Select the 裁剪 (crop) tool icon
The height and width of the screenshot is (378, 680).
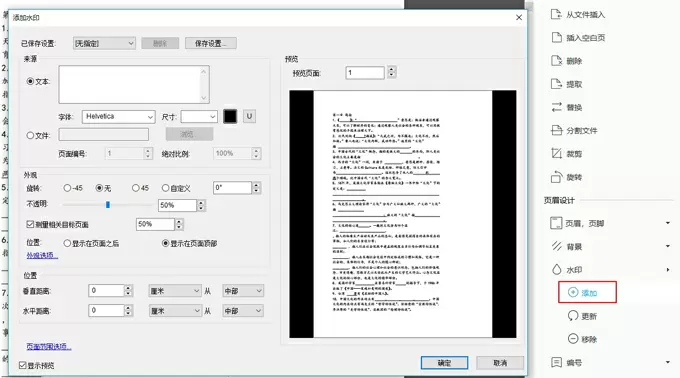556,153
